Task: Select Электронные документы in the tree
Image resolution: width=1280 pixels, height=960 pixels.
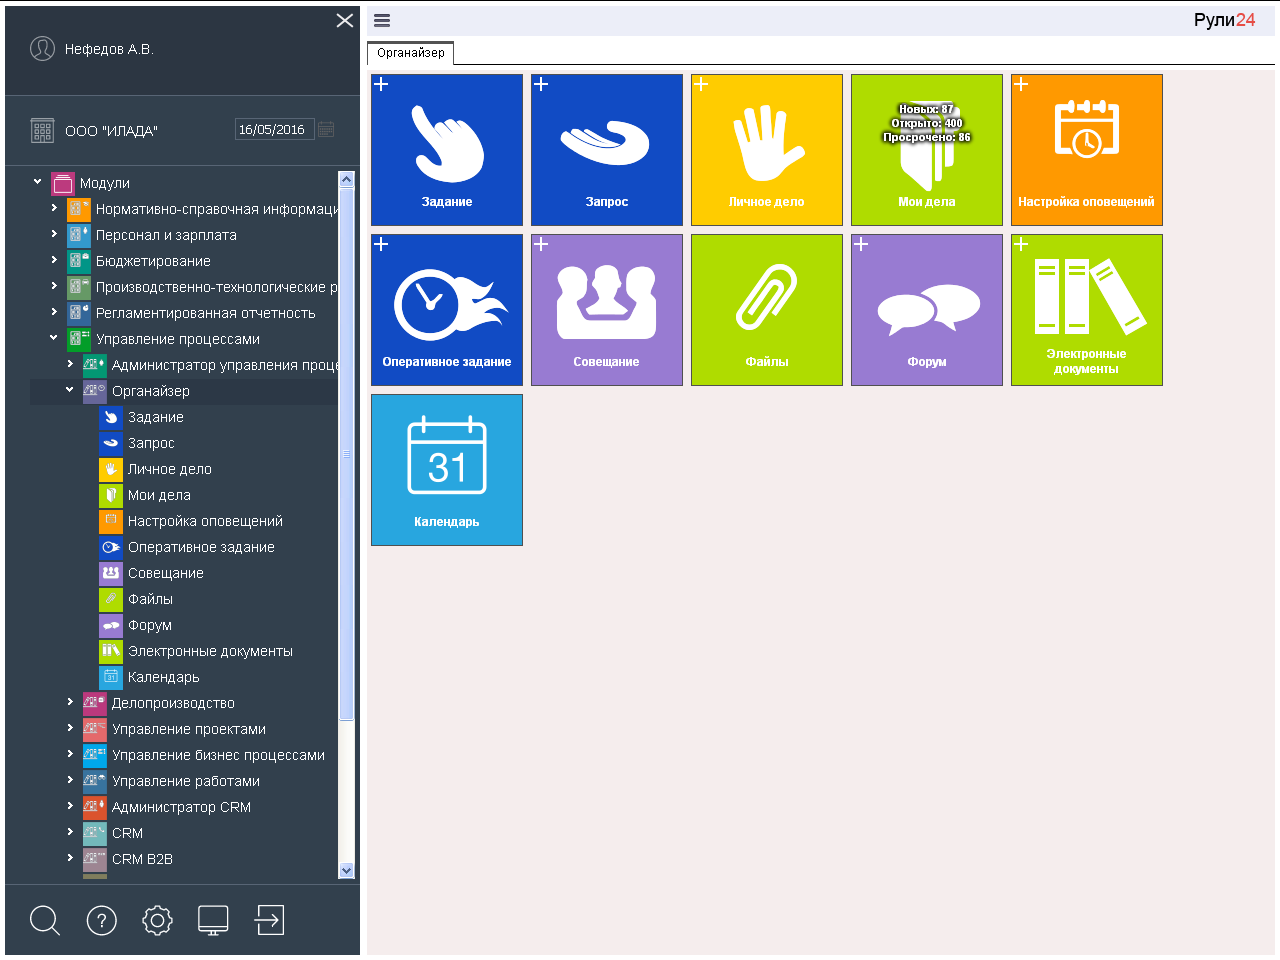Action: point(210,651)
